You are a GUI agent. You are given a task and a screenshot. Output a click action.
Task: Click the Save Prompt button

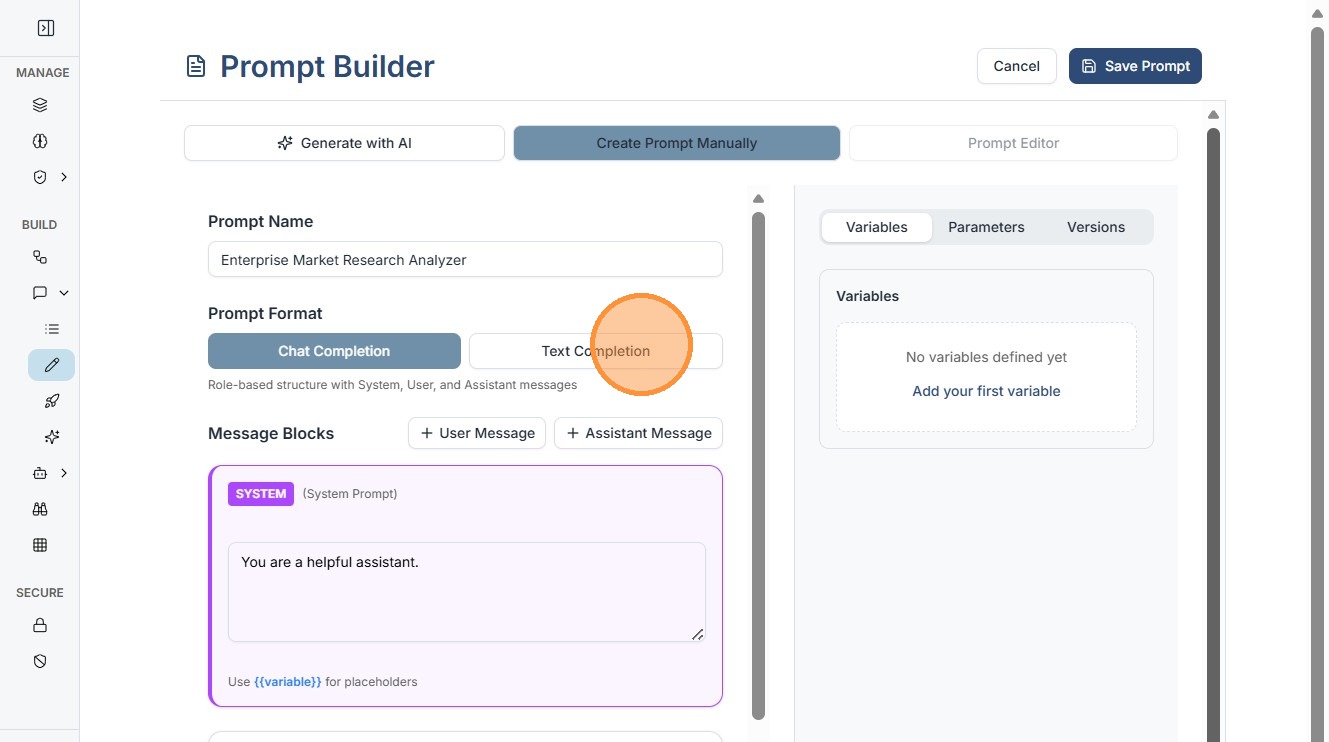[1135, 66]
